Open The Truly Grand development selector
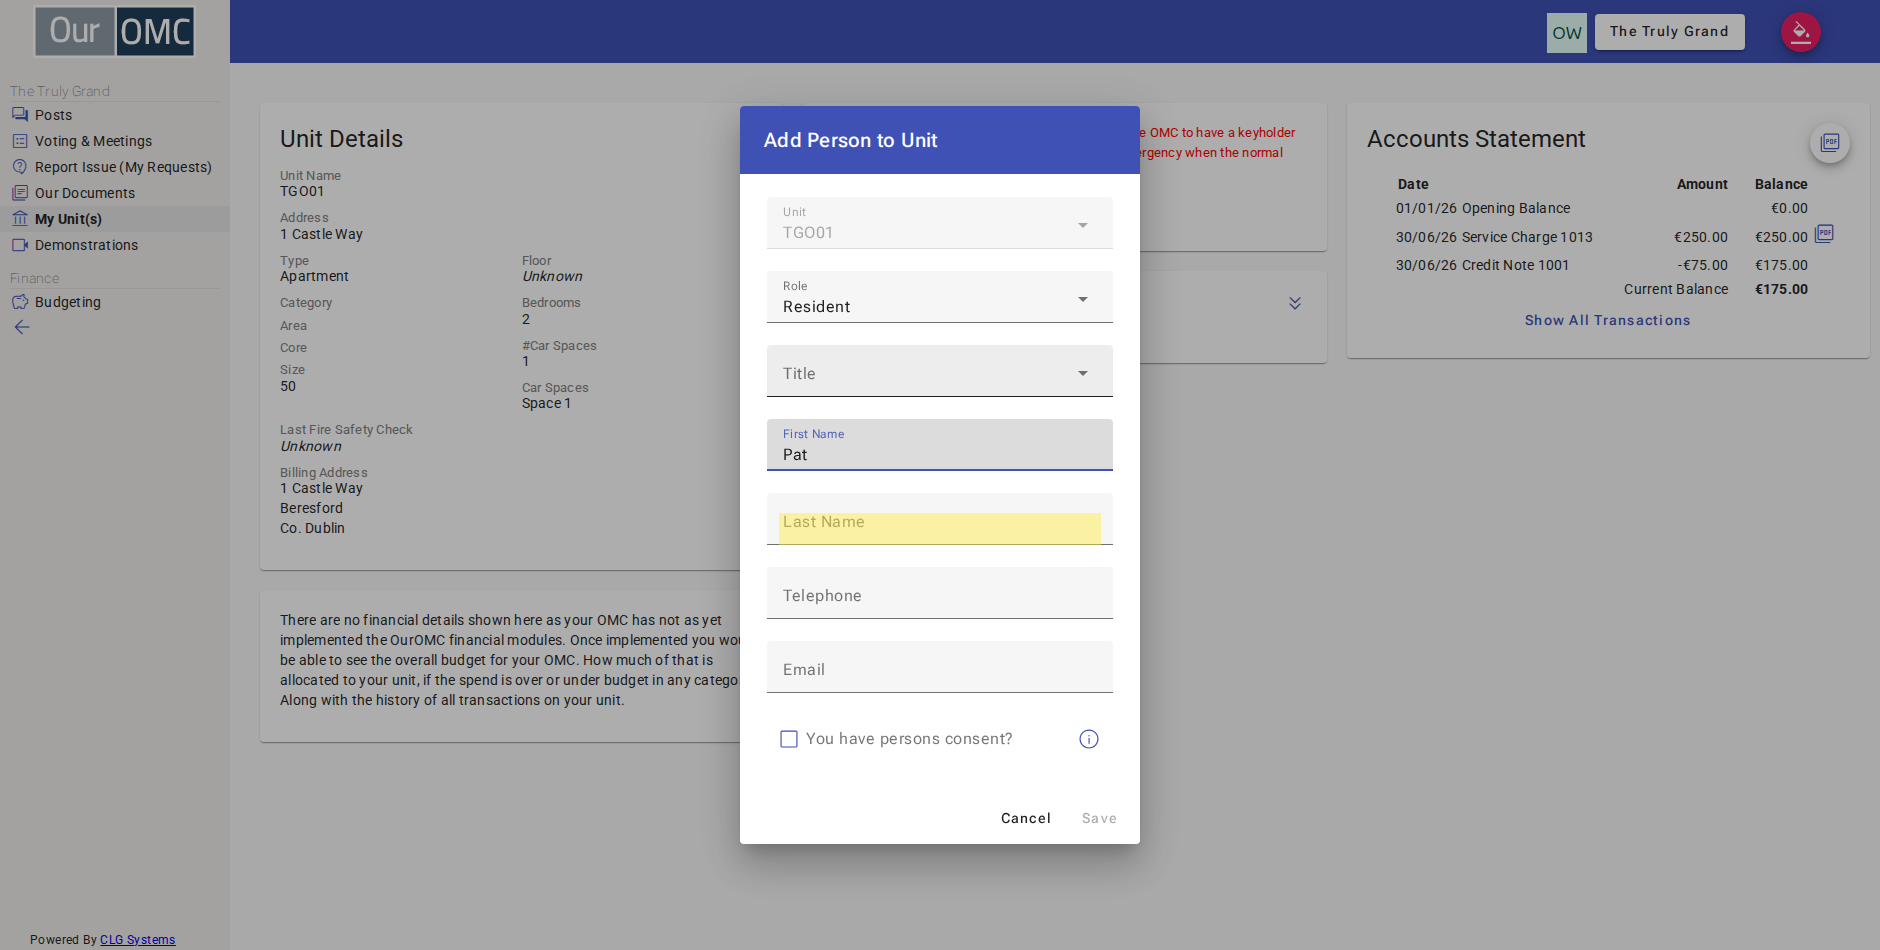Screen dimensions: 1880x950 [x=1669, y=32]
